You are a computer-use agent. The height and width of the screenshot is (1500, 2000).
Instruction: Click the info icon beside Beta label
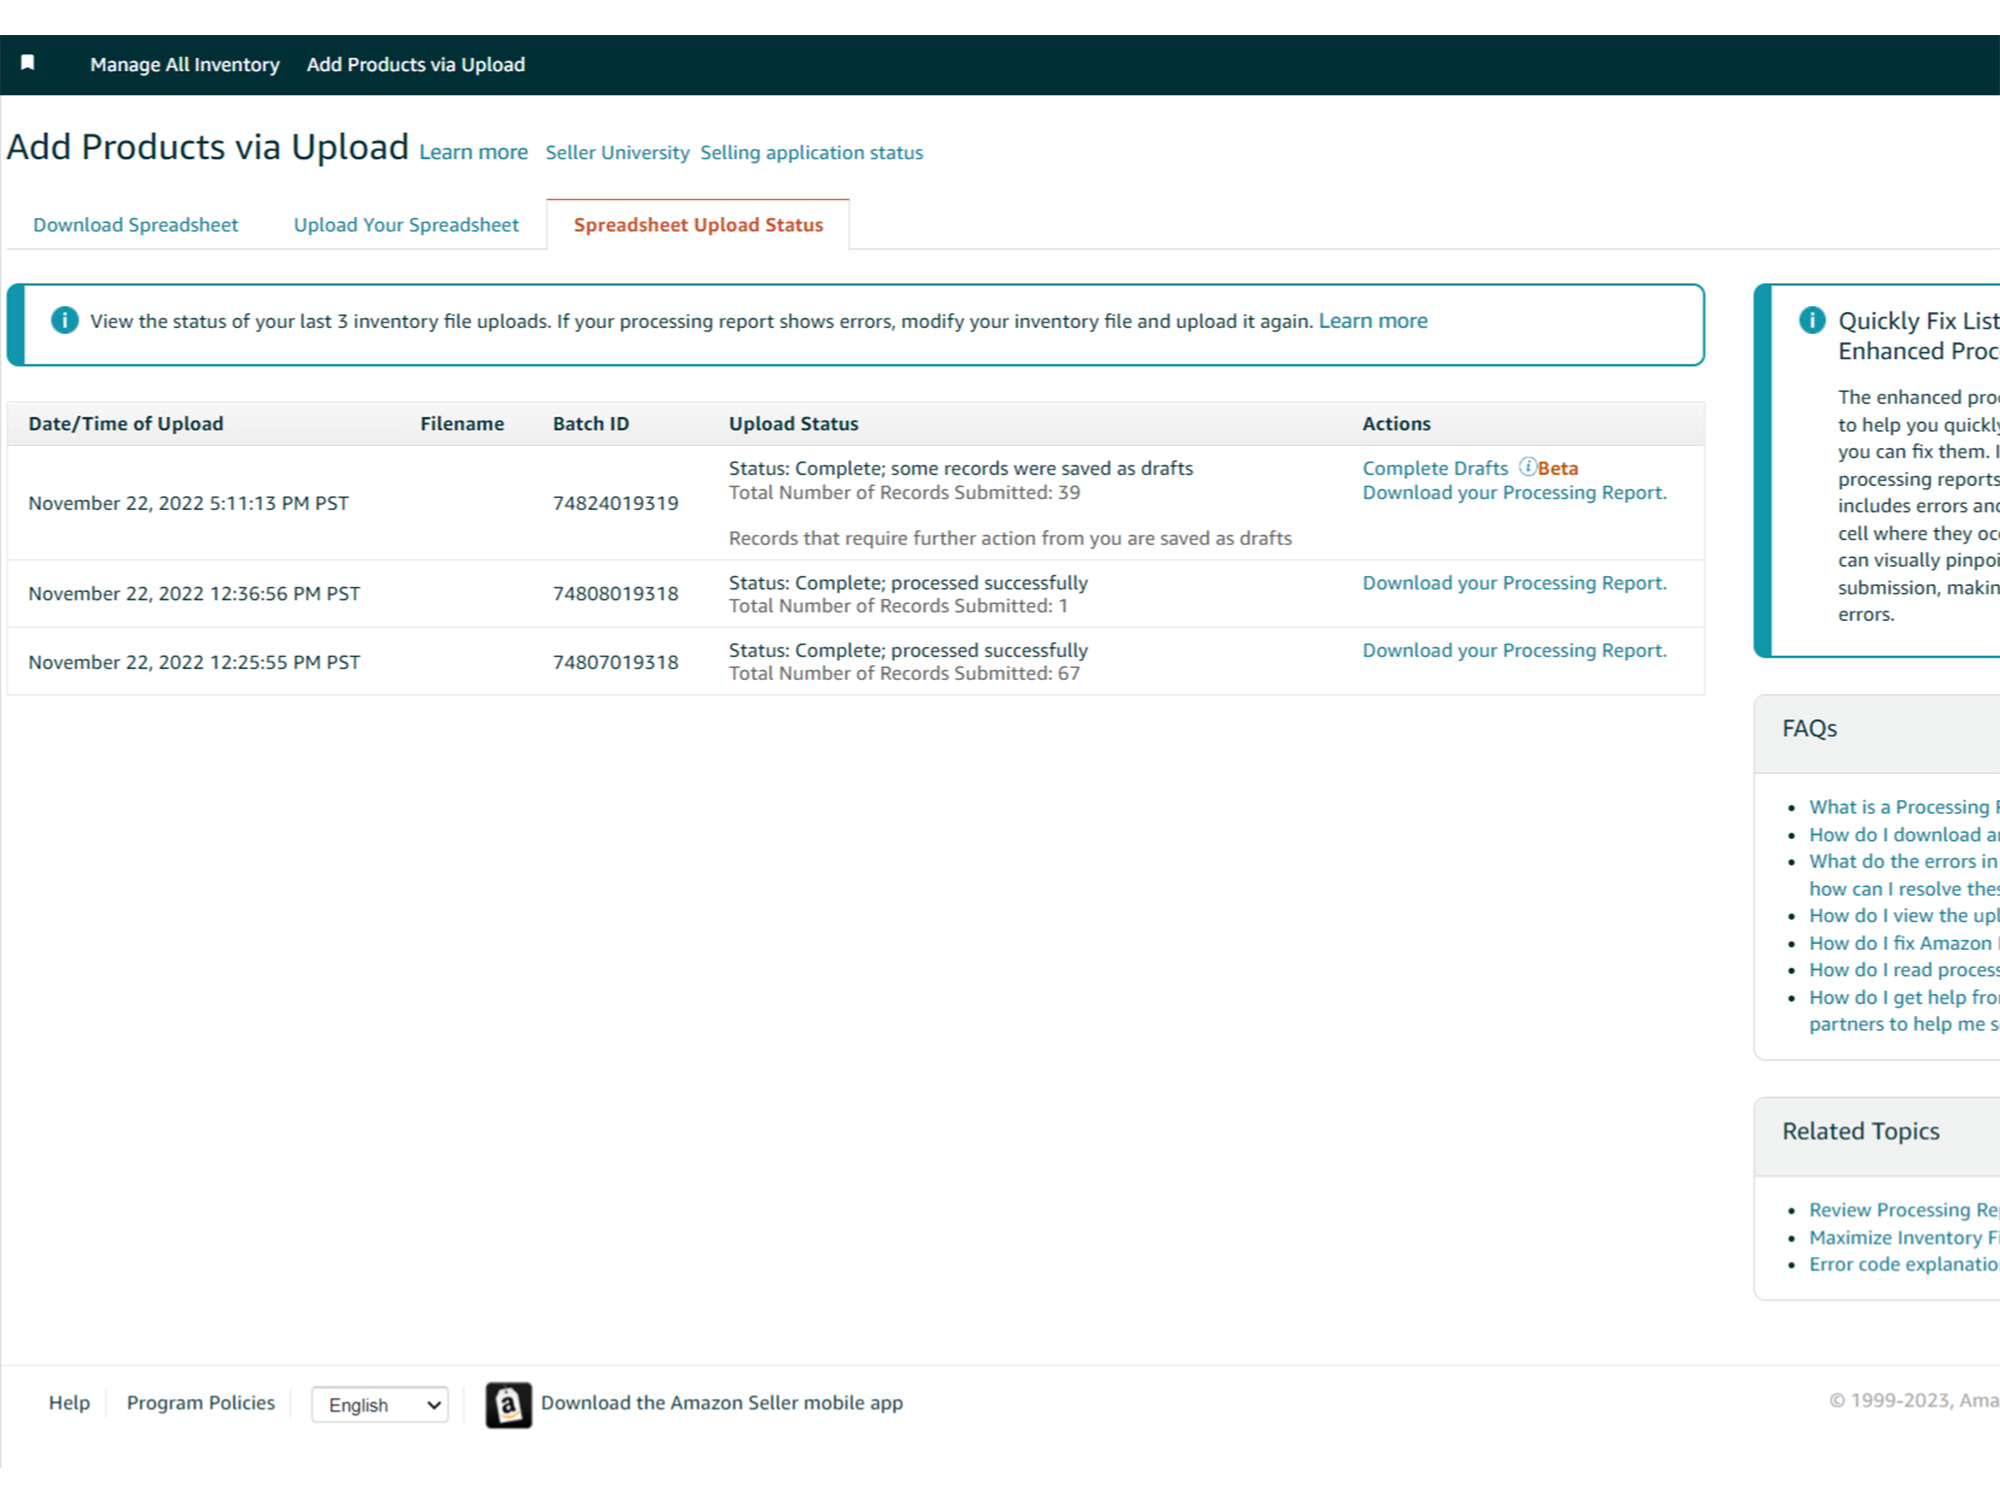1527,467
